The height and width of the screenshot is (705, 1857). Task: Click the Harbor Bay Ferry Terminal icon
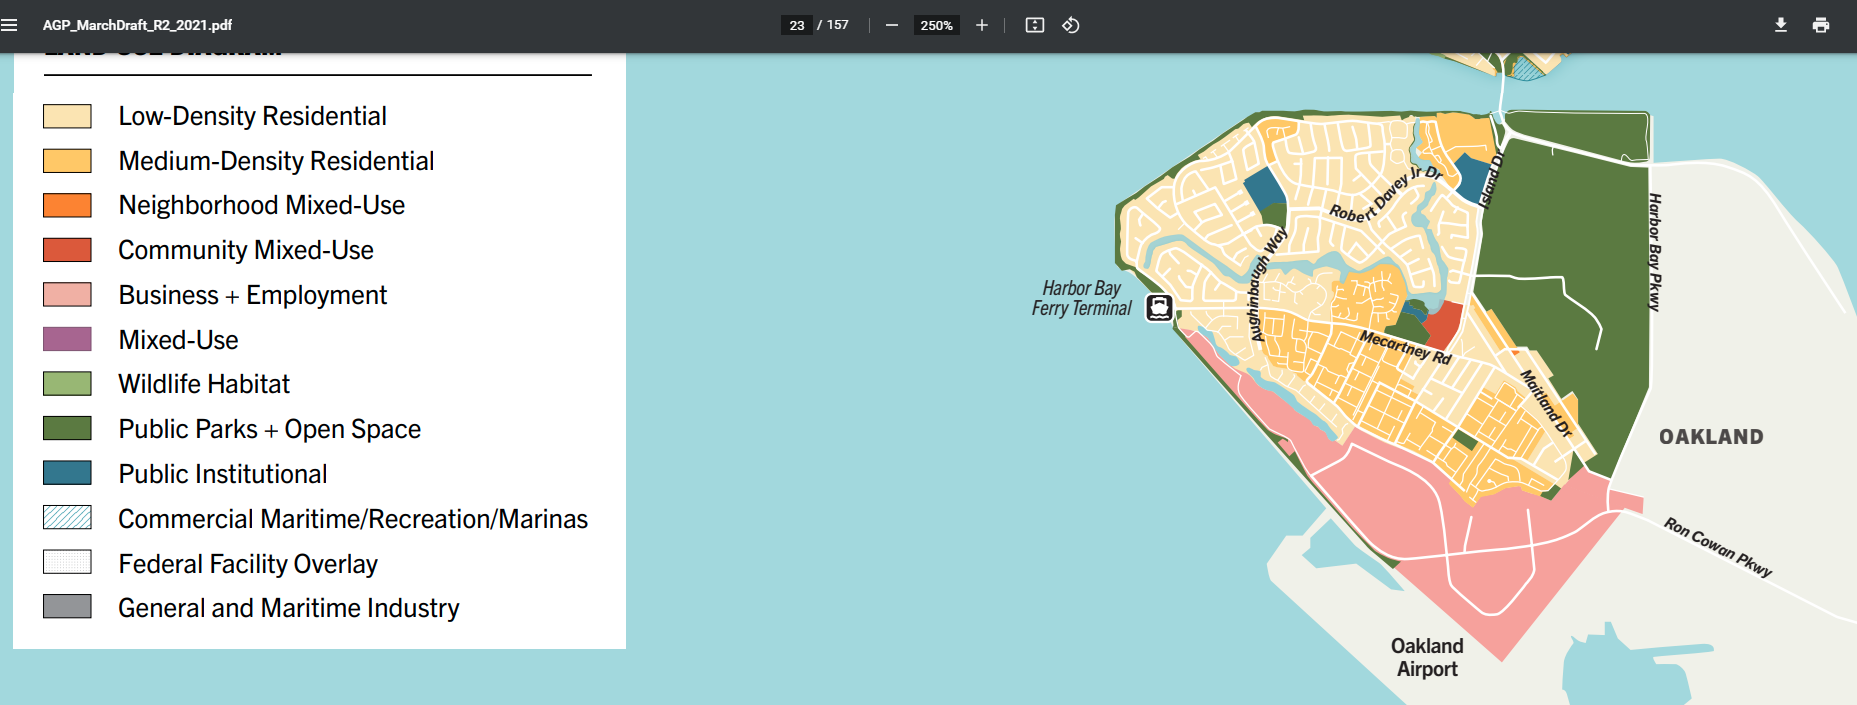pyautogui.click(x=1159, y=307)
